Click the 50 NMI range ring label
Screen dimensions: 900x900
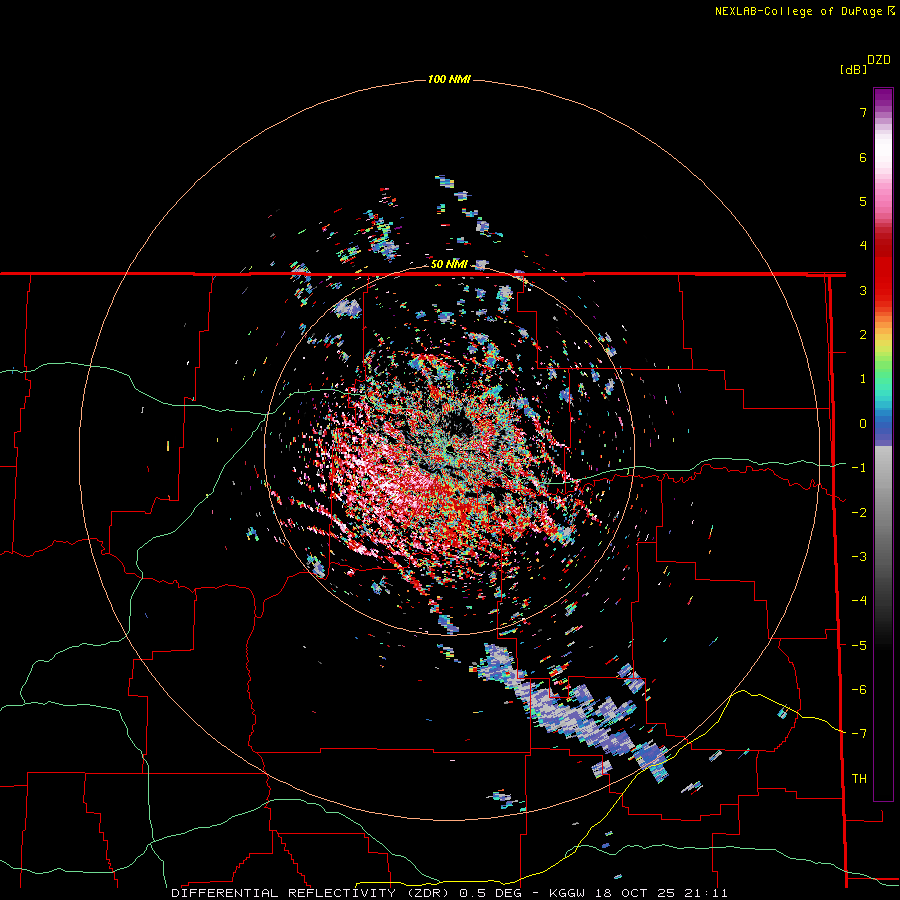(449, 264)
